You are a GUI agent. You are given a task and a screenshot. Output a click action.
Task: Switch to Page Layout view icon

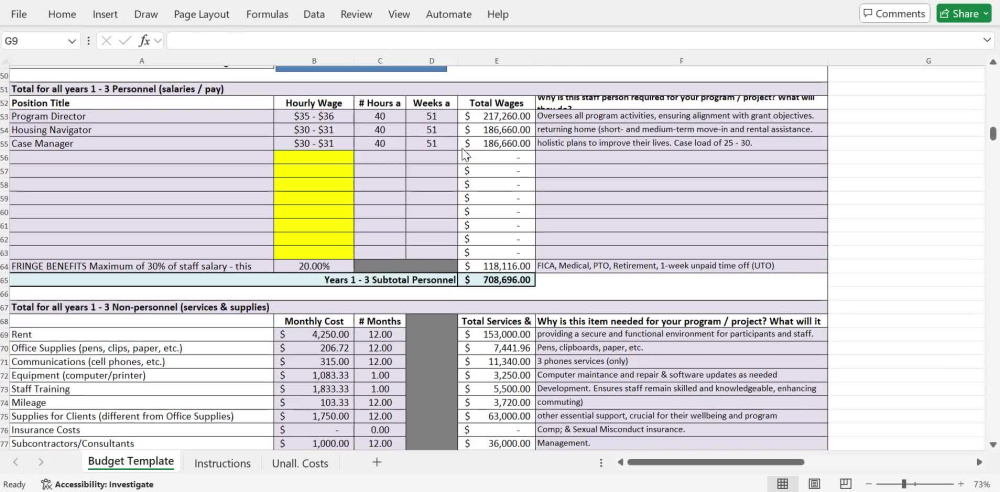pos(814,484)
